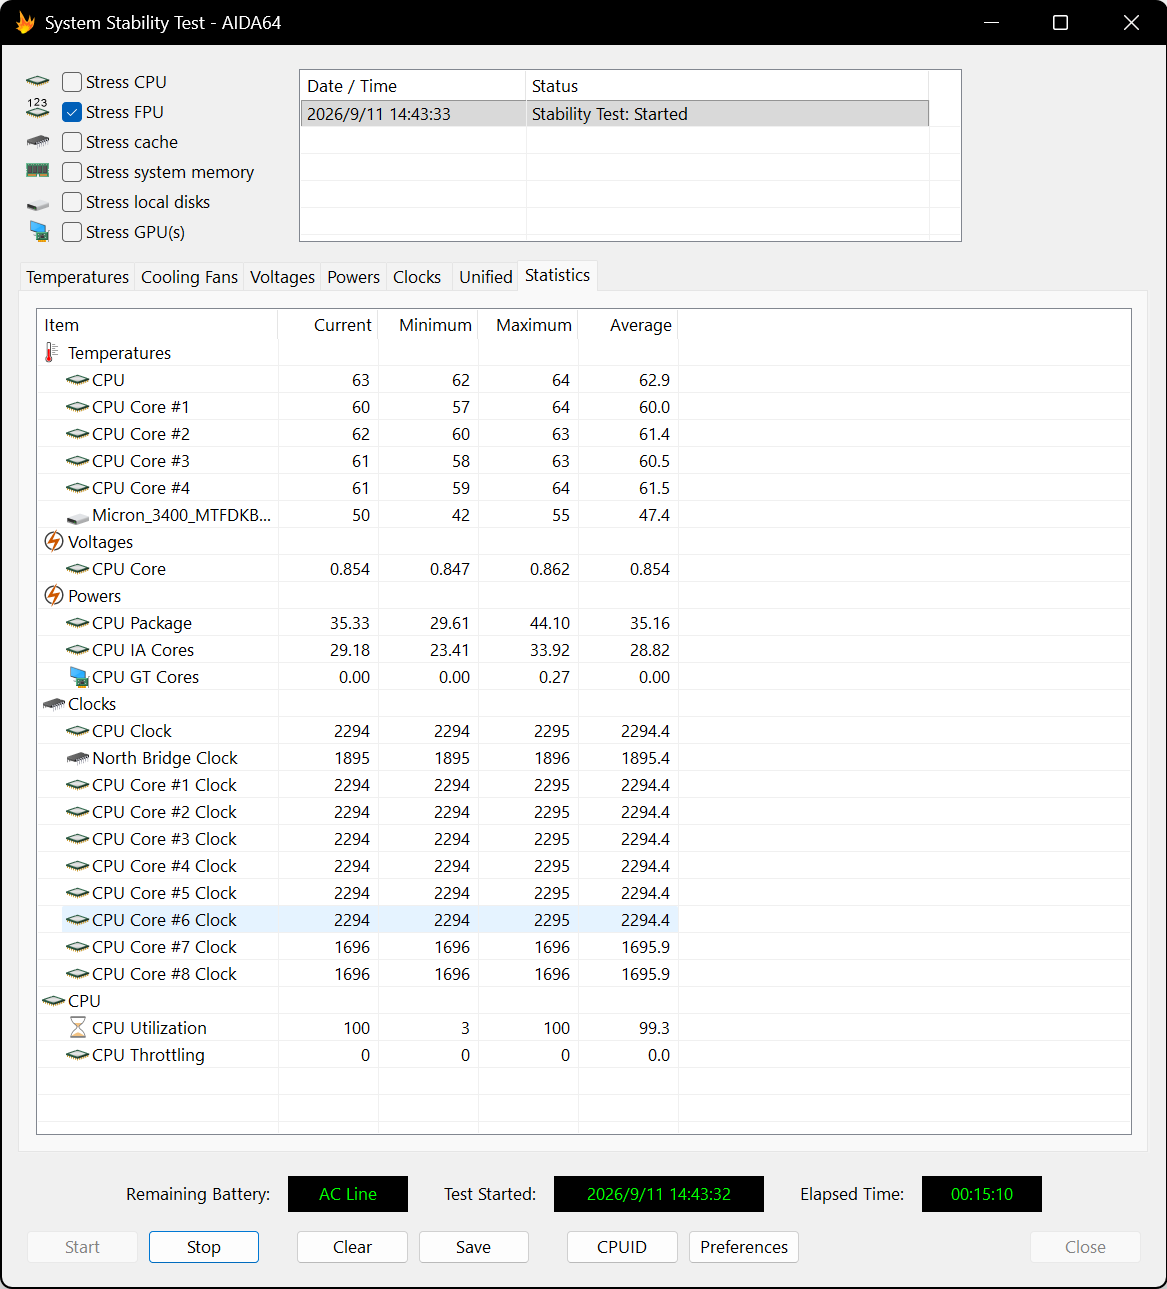Select the CPU Core #6 Clock row
Viewport: 1167px width, 1289px height.
pos(370,920)
